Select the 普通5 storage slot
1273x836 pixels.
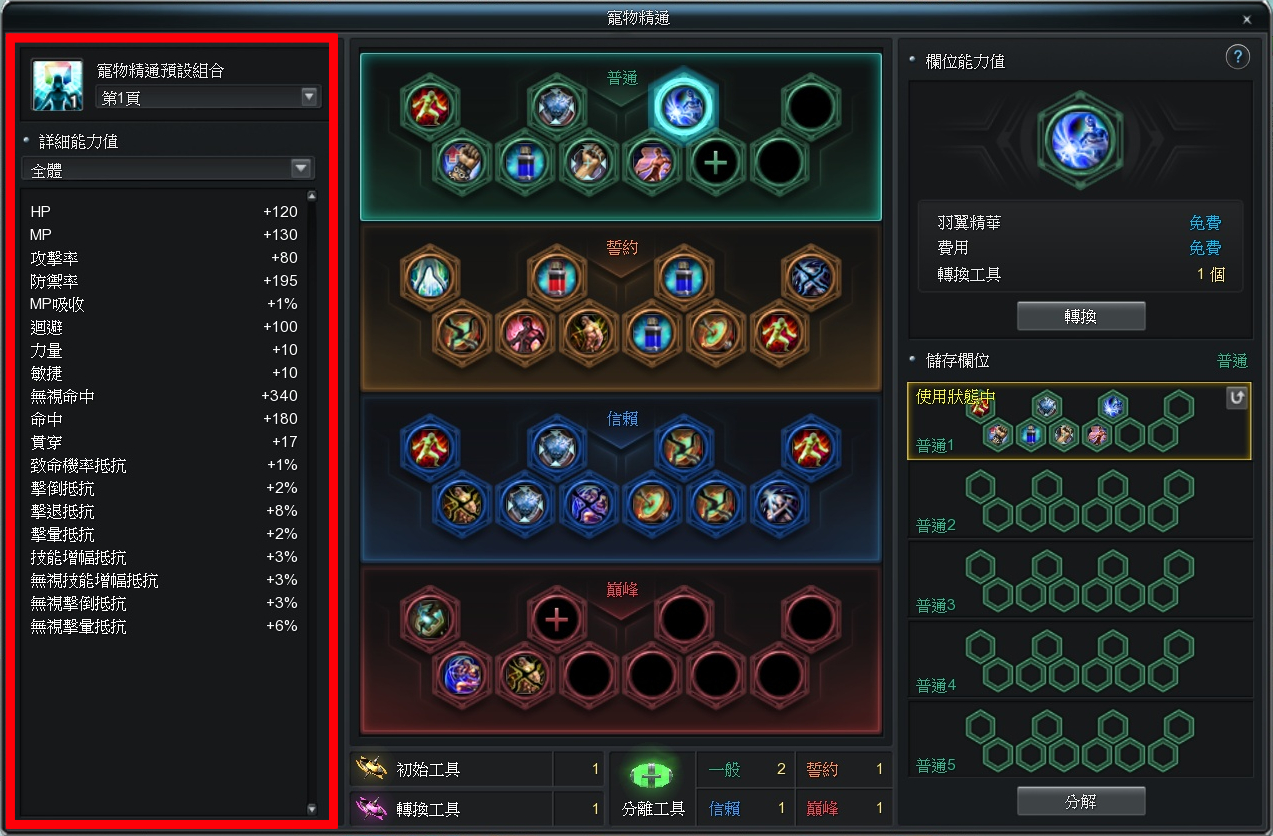[x=1080, y=740]
